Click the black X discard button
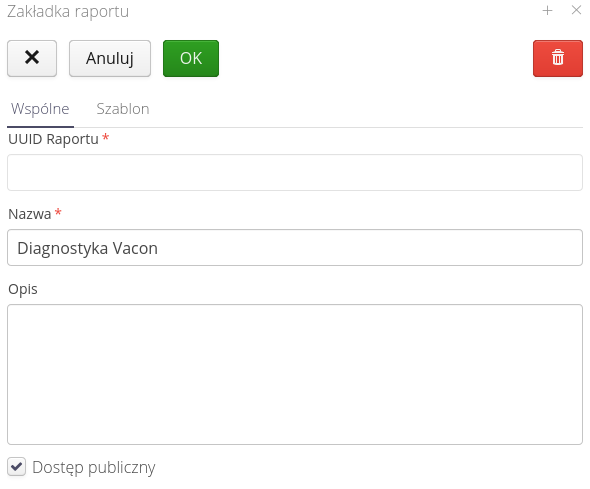Image resolution: width=590 pixels, height=489 pixels. point(32,58)
